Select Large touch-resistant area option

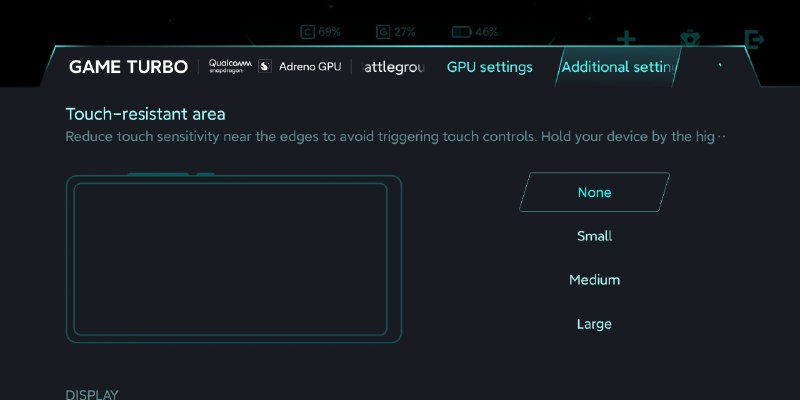[x=594, y=323]
